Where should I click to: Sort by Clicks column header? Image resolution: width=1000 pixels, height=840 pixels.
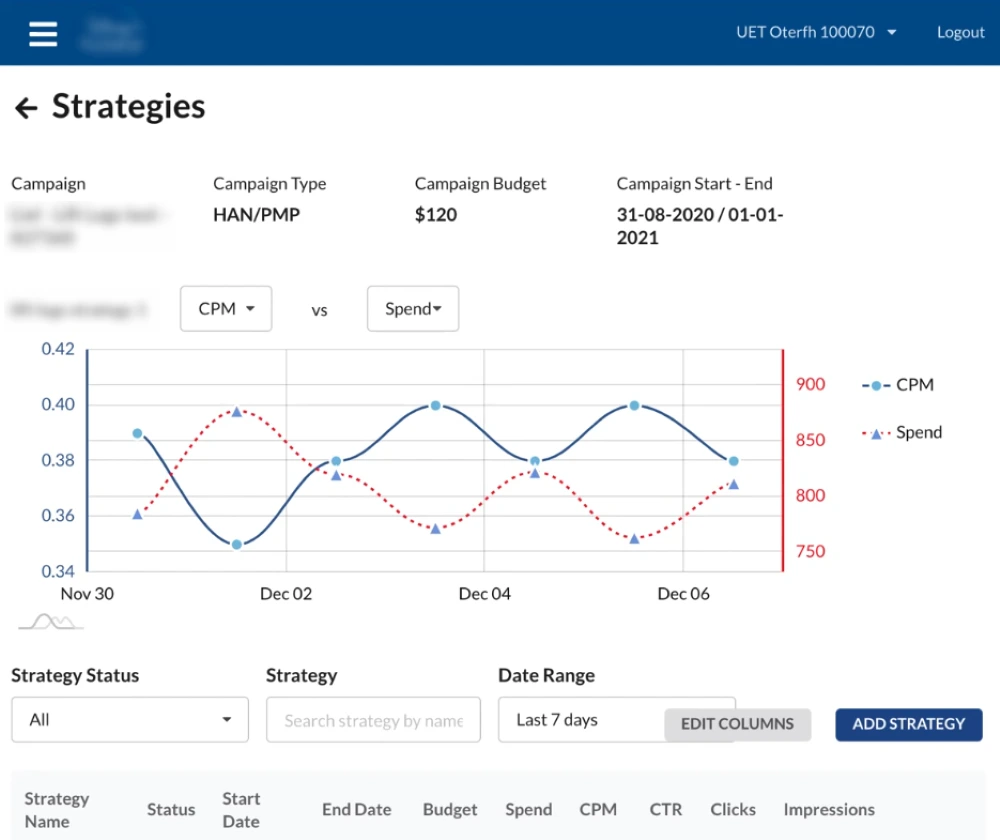click(x=733, y=809)
